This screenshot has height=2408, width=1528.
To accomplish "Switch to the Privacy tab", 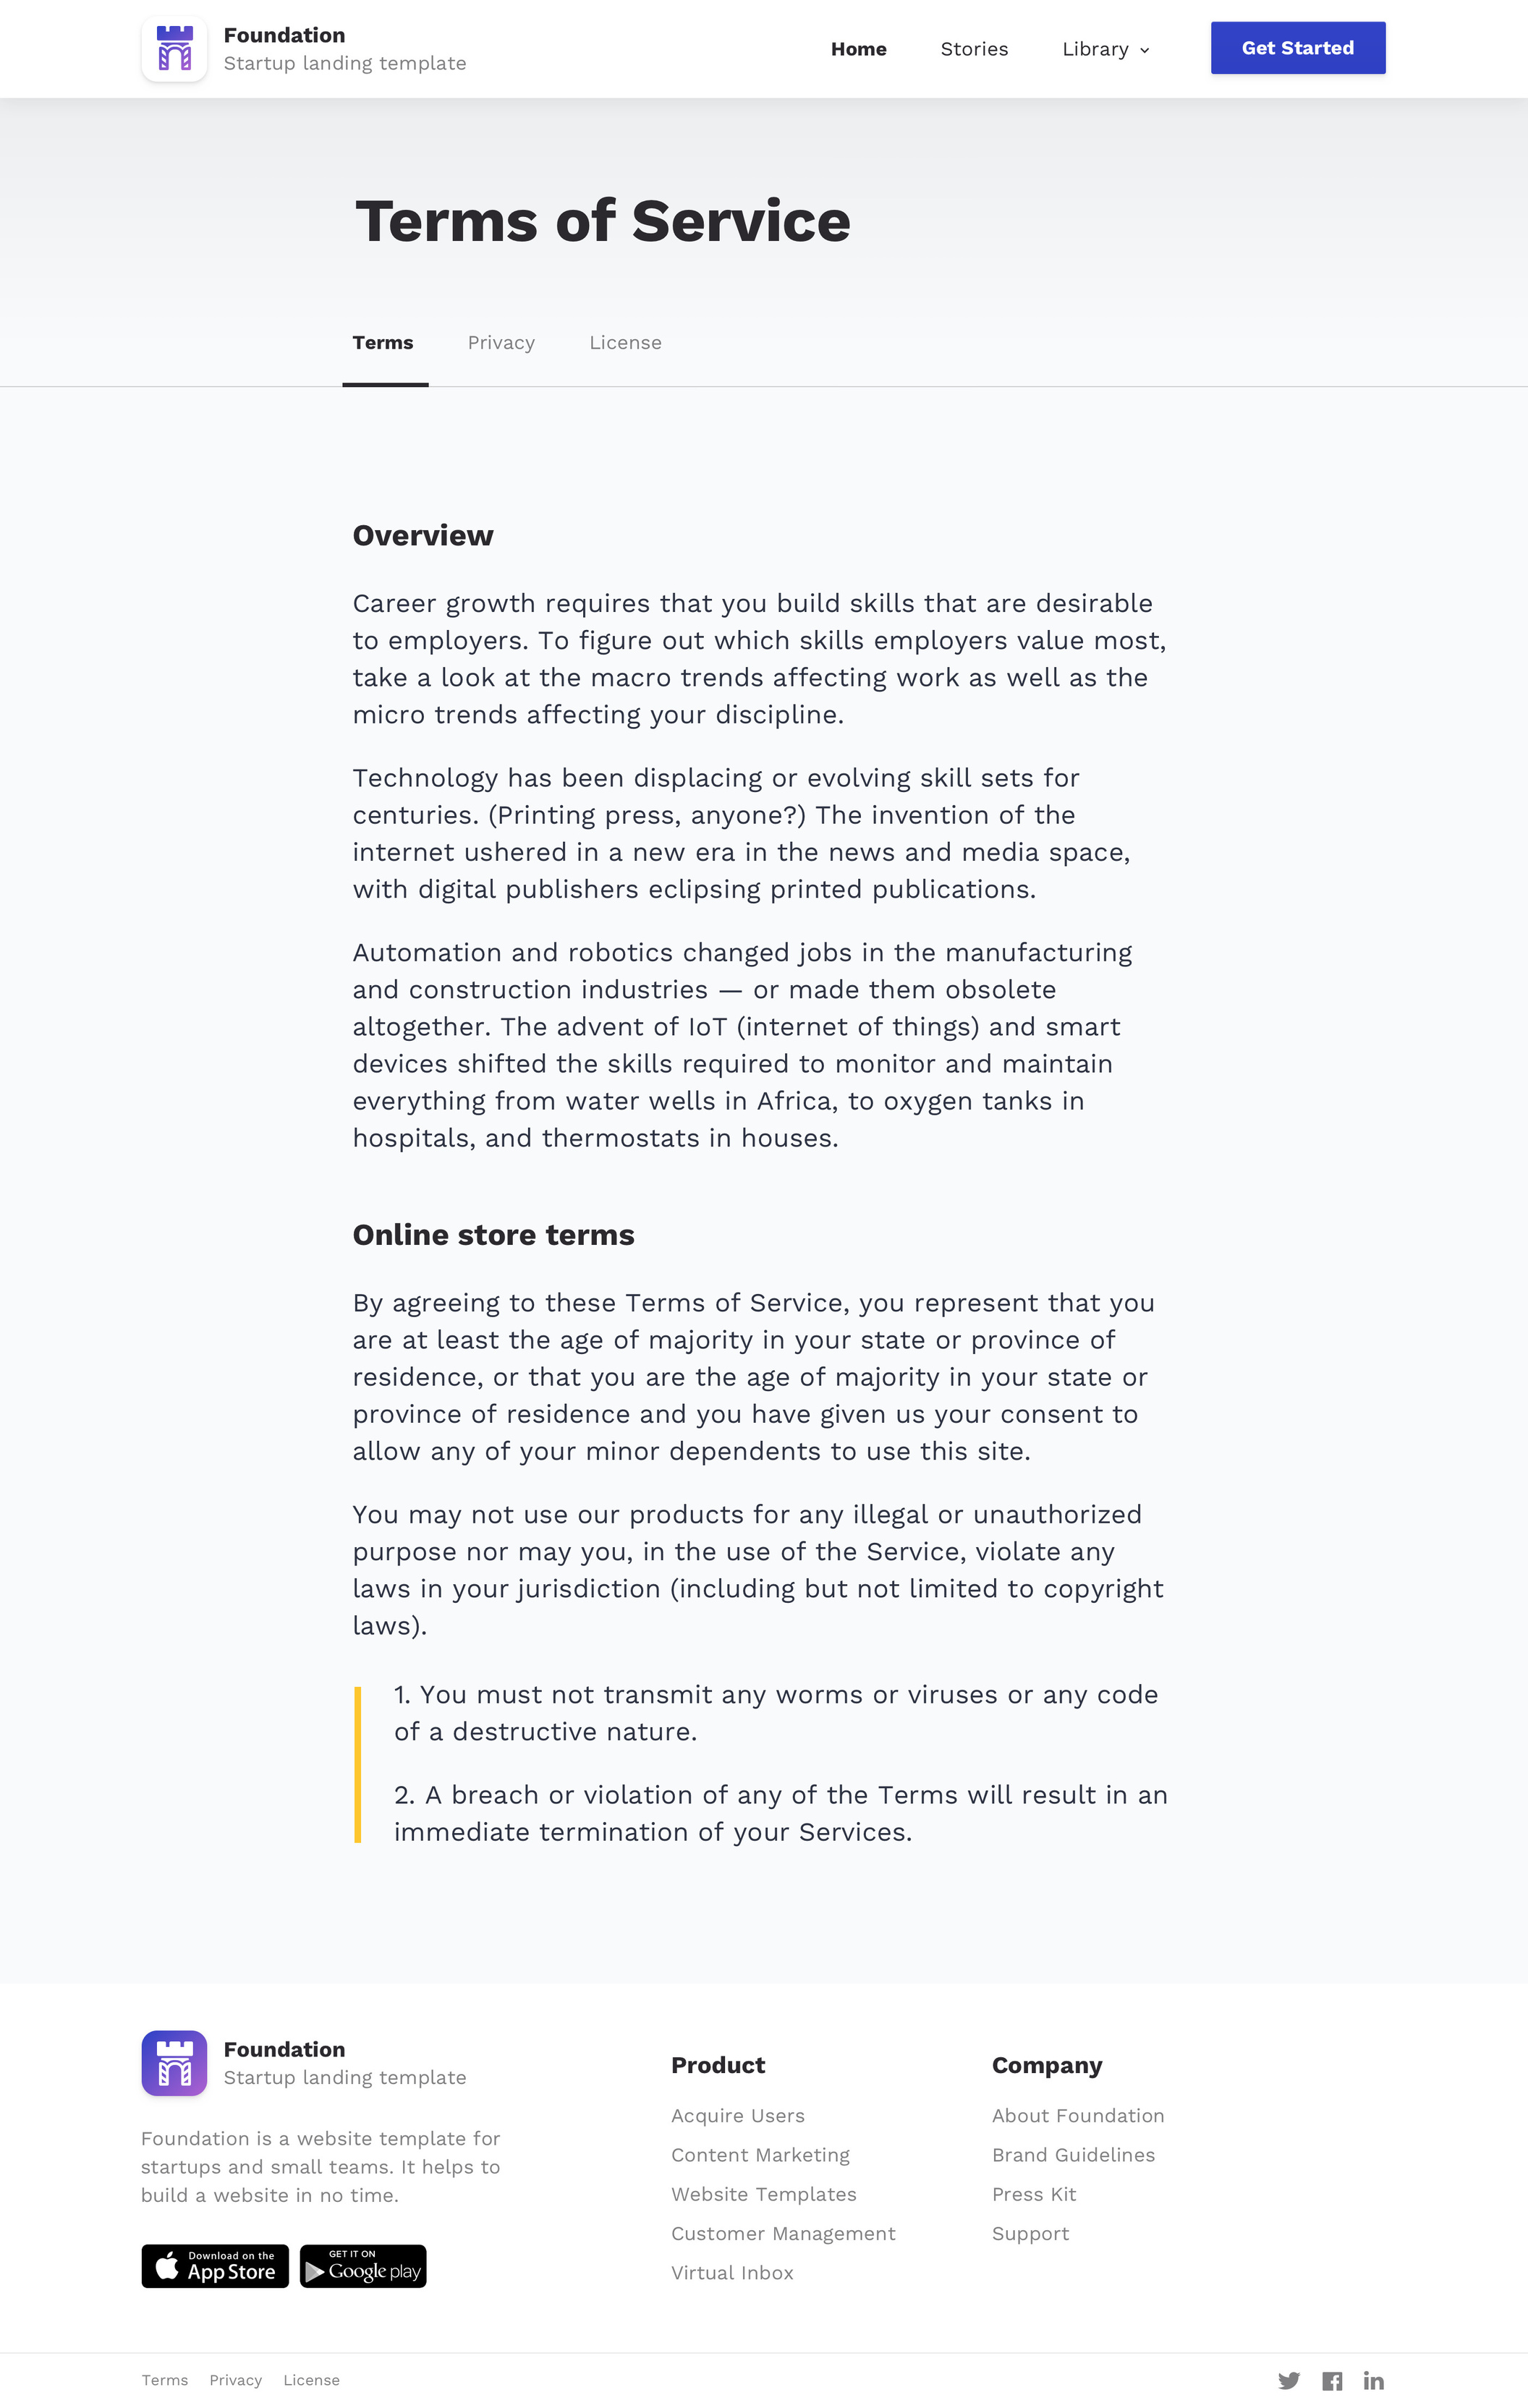I will [501, 342].
